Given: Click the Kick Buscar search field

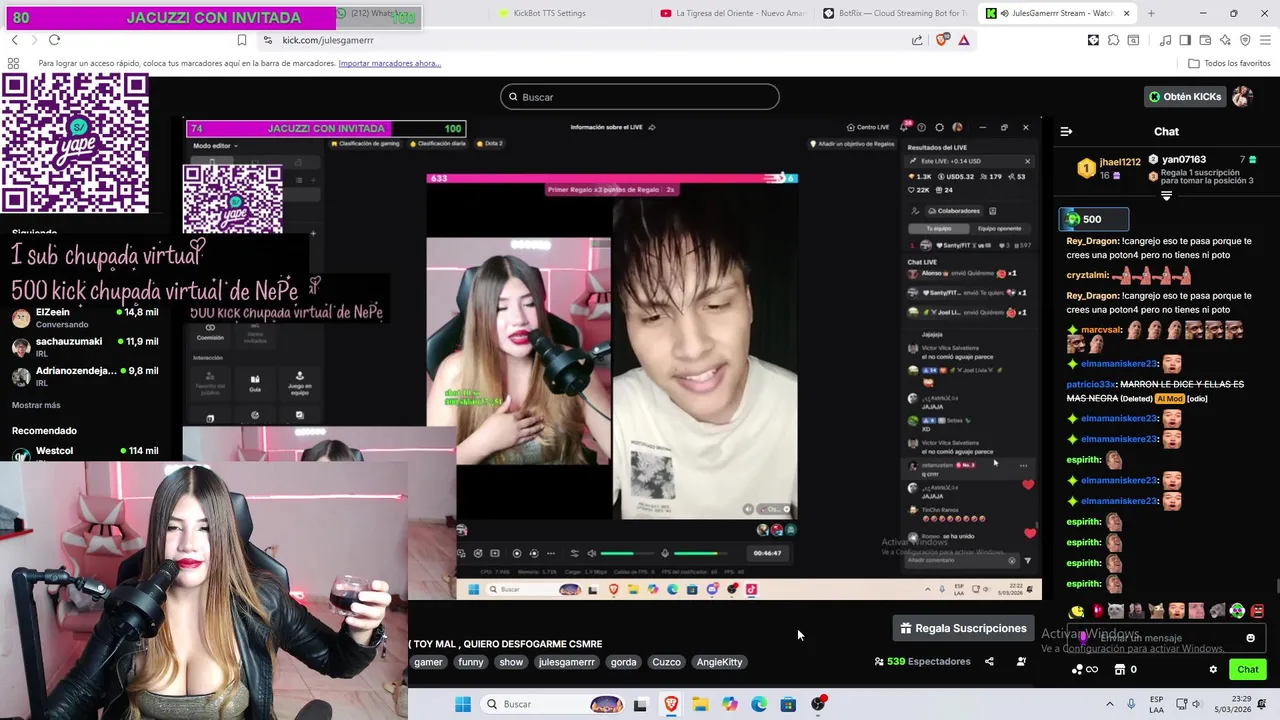Looking at the screenshot, I should pyautogui.click(x=640, y=97).
